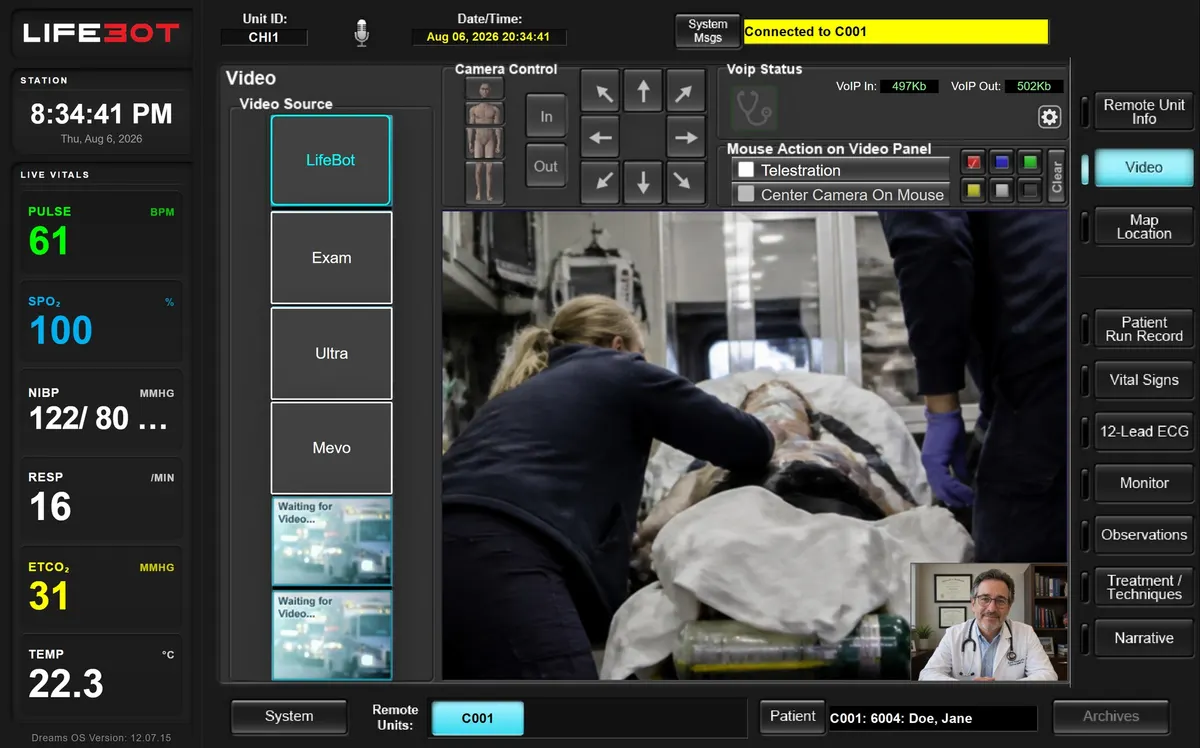Zoom camera In button
Screen dimensions: 1200x748
point(546,117)
